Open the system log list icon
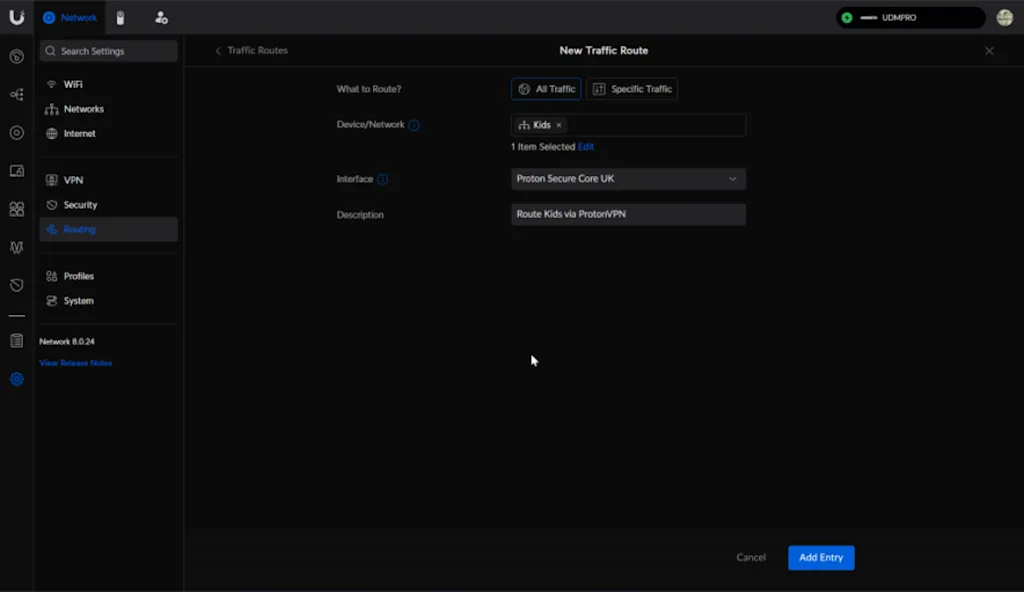The height and width of the screenshot is (592, 1024). pos(17,340)
